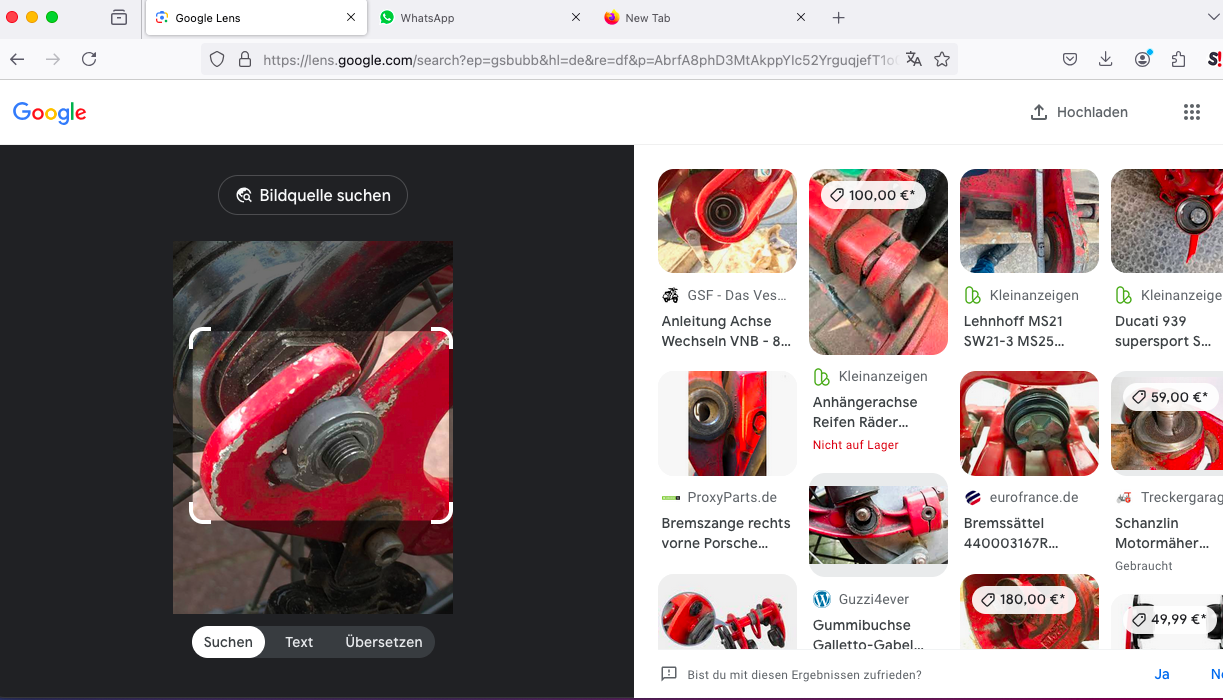1223x700 pixels.
Task: Open the ProxyParts Bremszange thumbnail result
Action: (x=727, y=423)
